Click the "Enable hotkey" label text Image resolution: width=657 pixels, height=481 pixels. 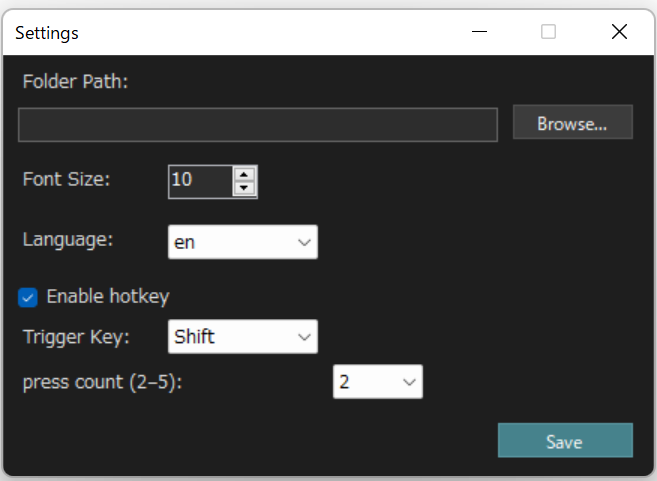coord(108,296)
